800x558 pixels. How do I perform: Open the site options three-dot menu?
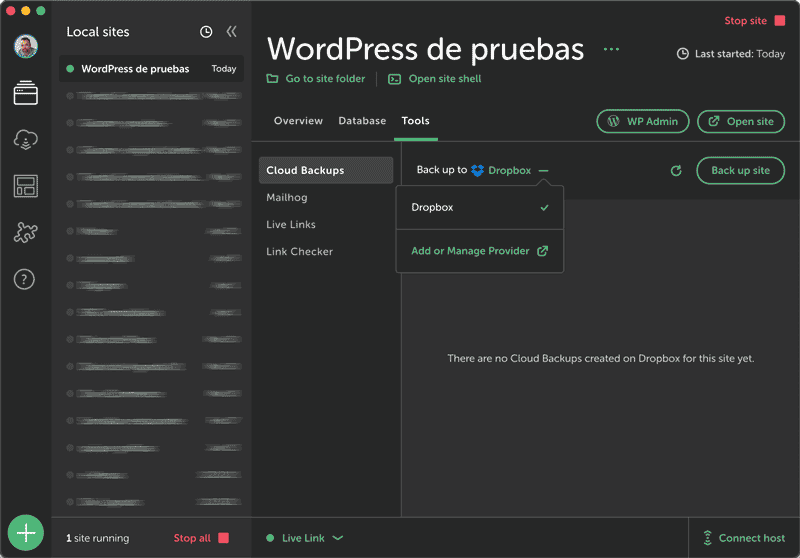coord(611,49)
